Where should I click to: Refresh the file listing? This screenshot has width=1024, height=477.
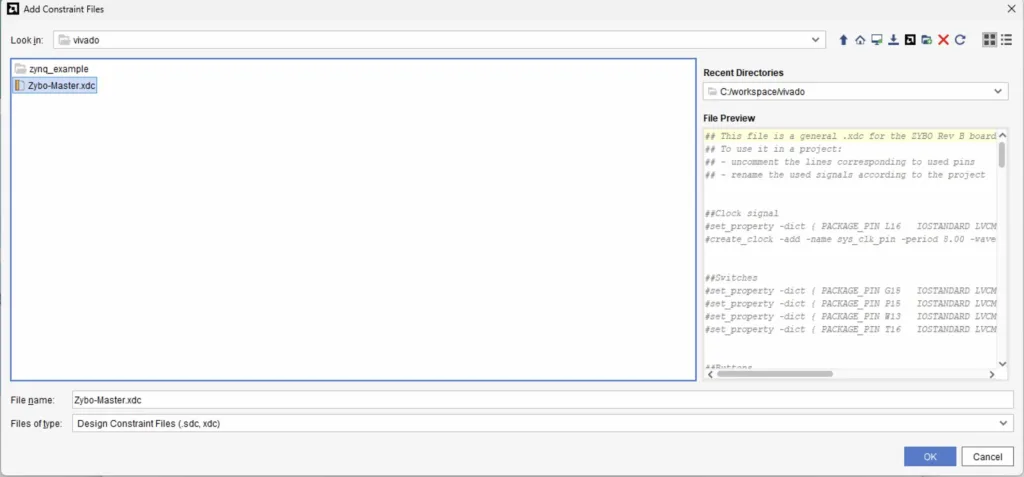click(960, 40)
